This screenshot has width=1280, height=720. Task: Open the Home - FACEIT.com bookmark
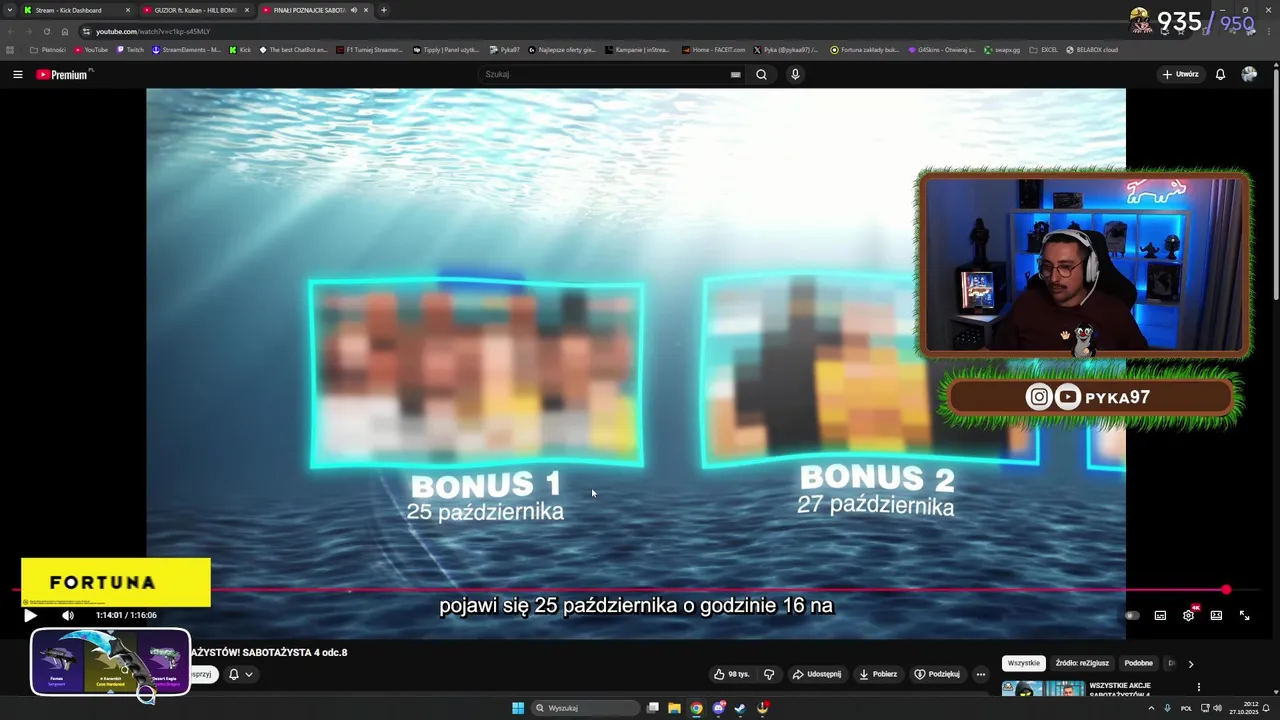coord(713,49)
